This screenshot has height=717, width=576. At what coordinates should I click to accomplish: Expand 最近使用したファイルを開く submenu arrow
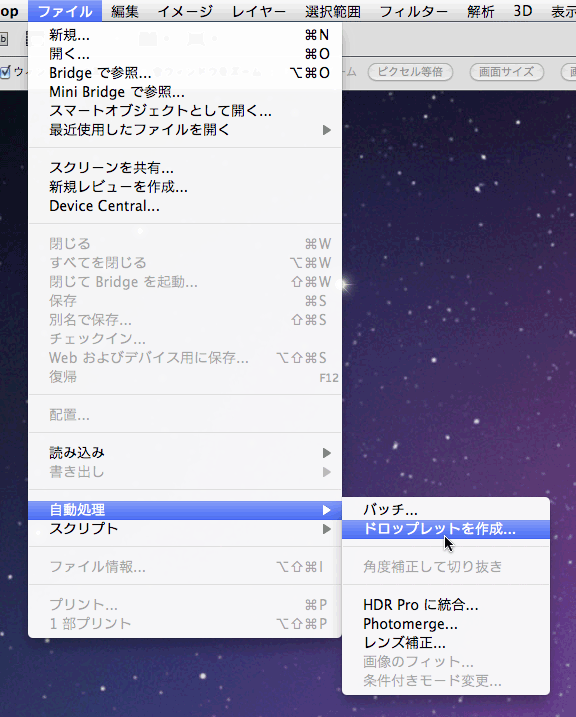click(x=326, y=130)
